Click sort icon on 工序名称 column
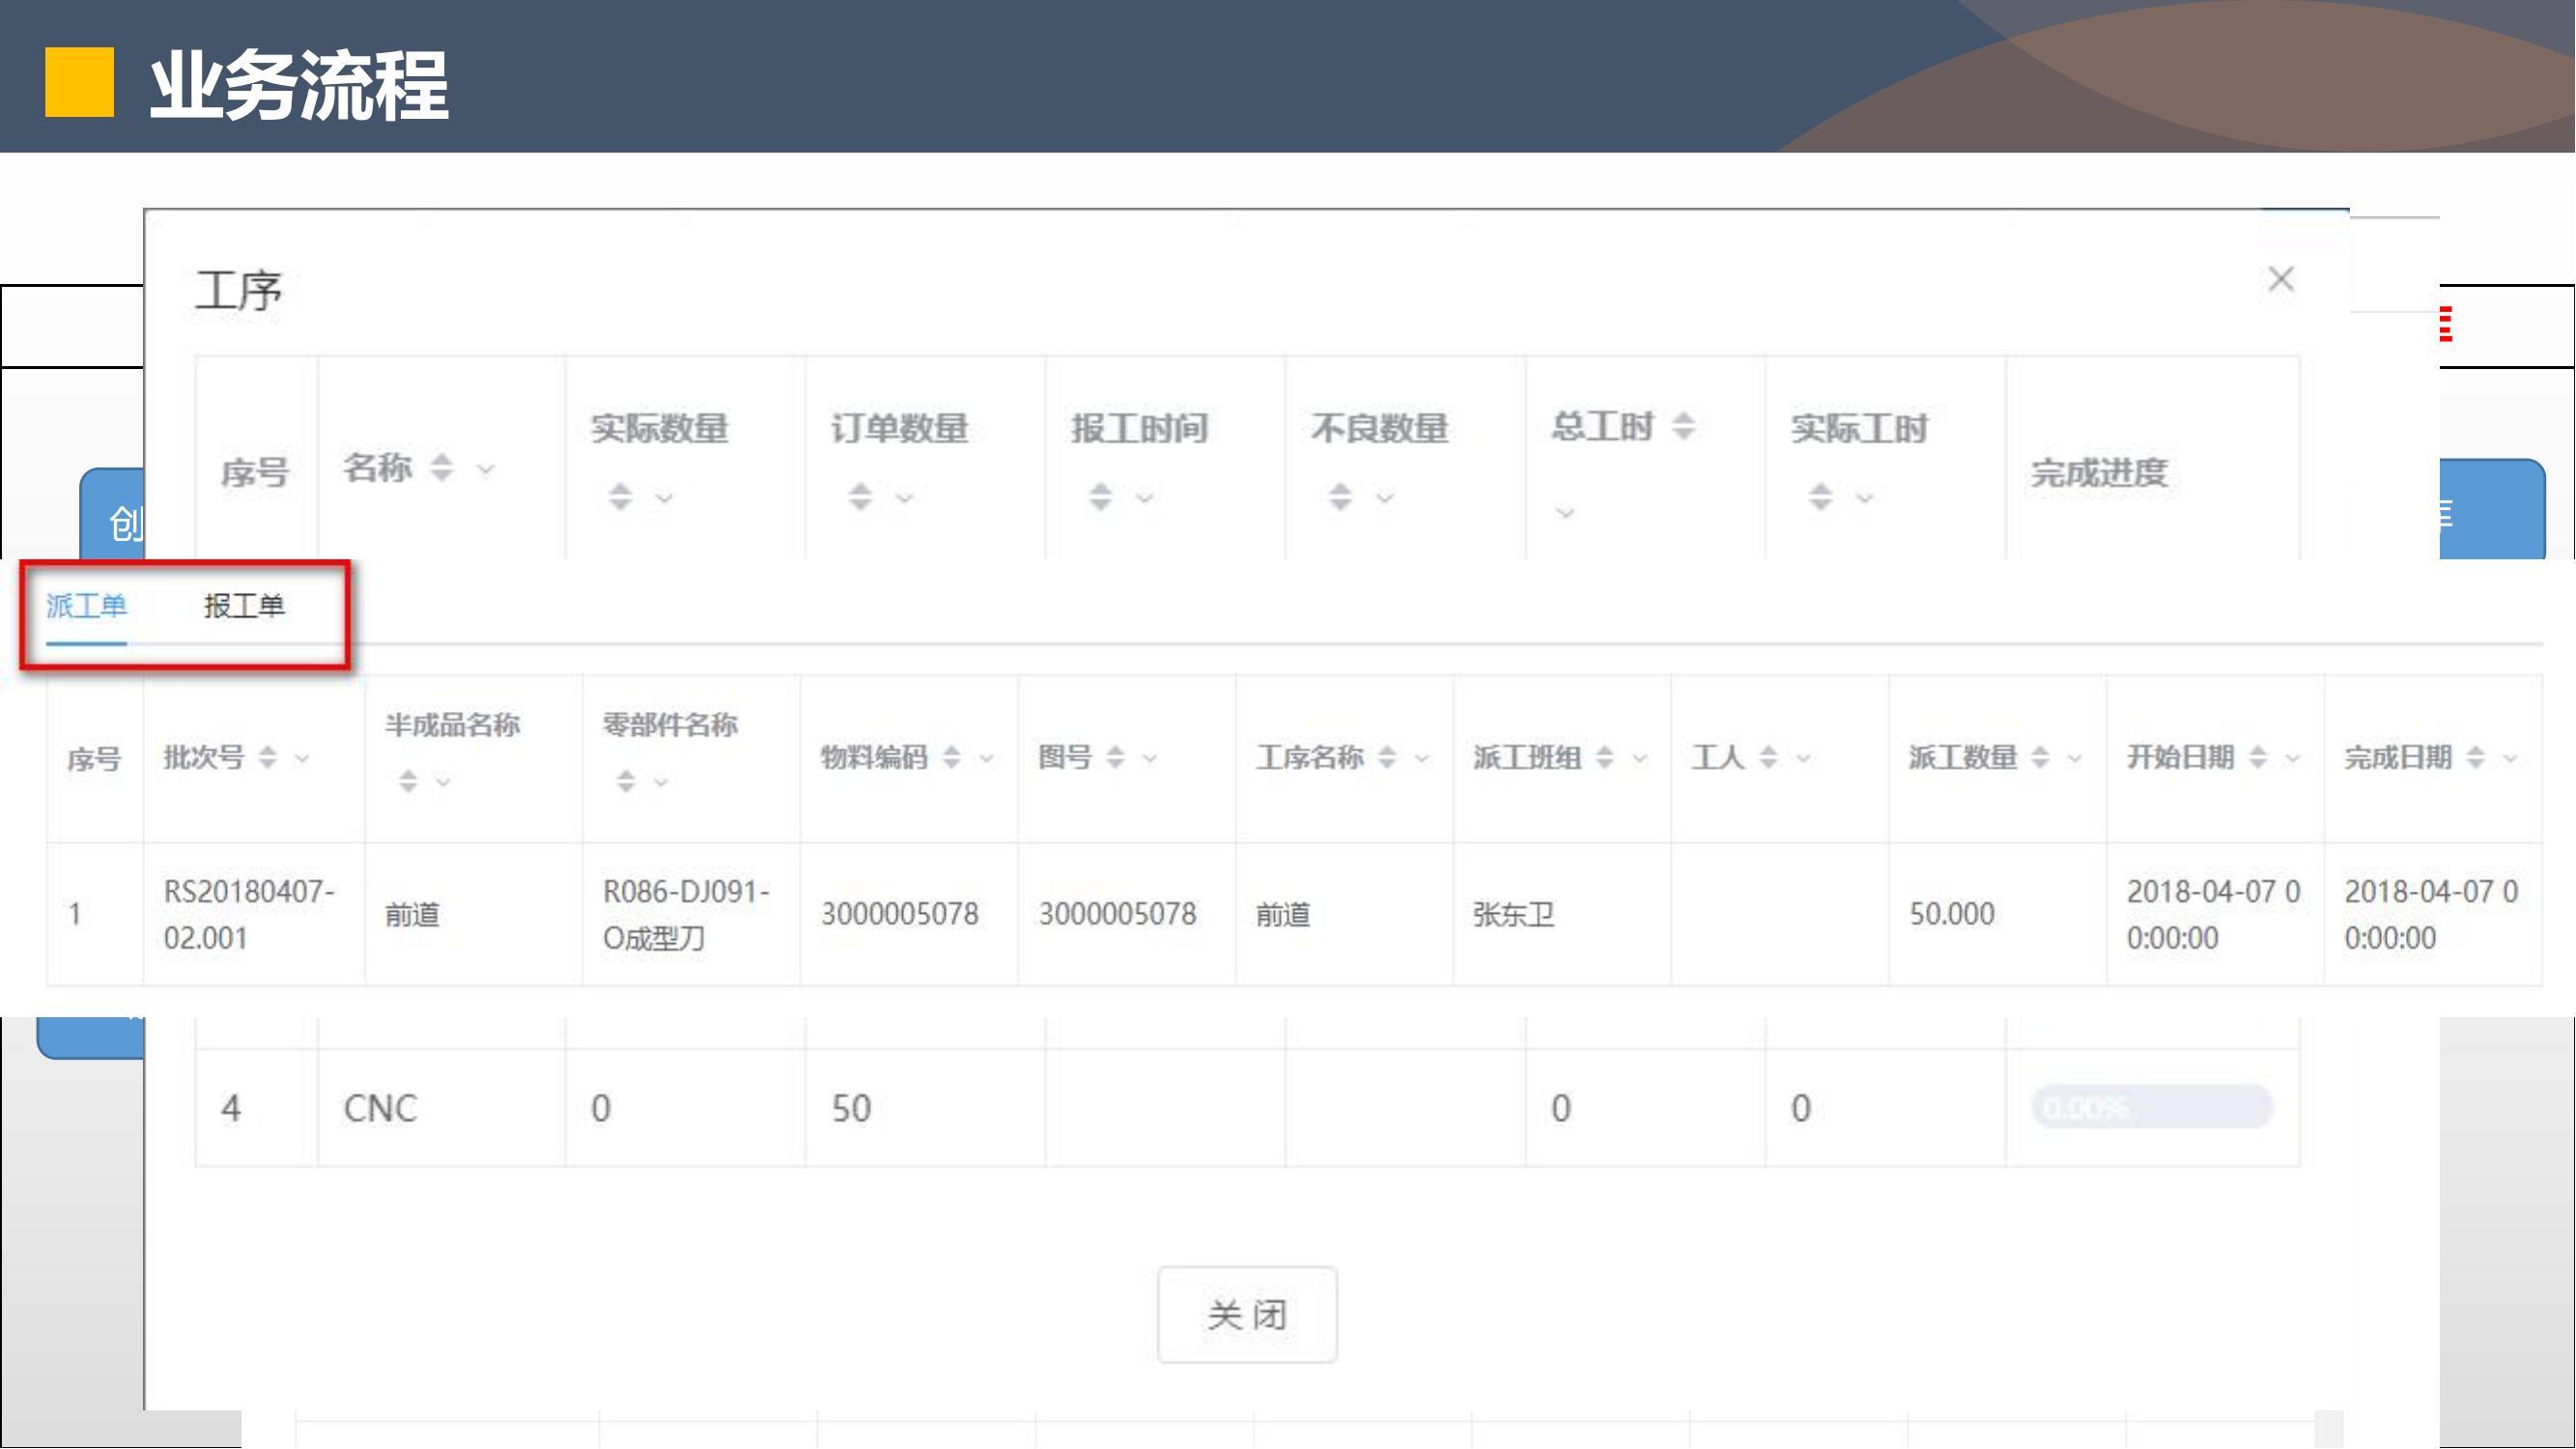Viewport: 2576px width, 1449px height. click(x=1387, y=757)
